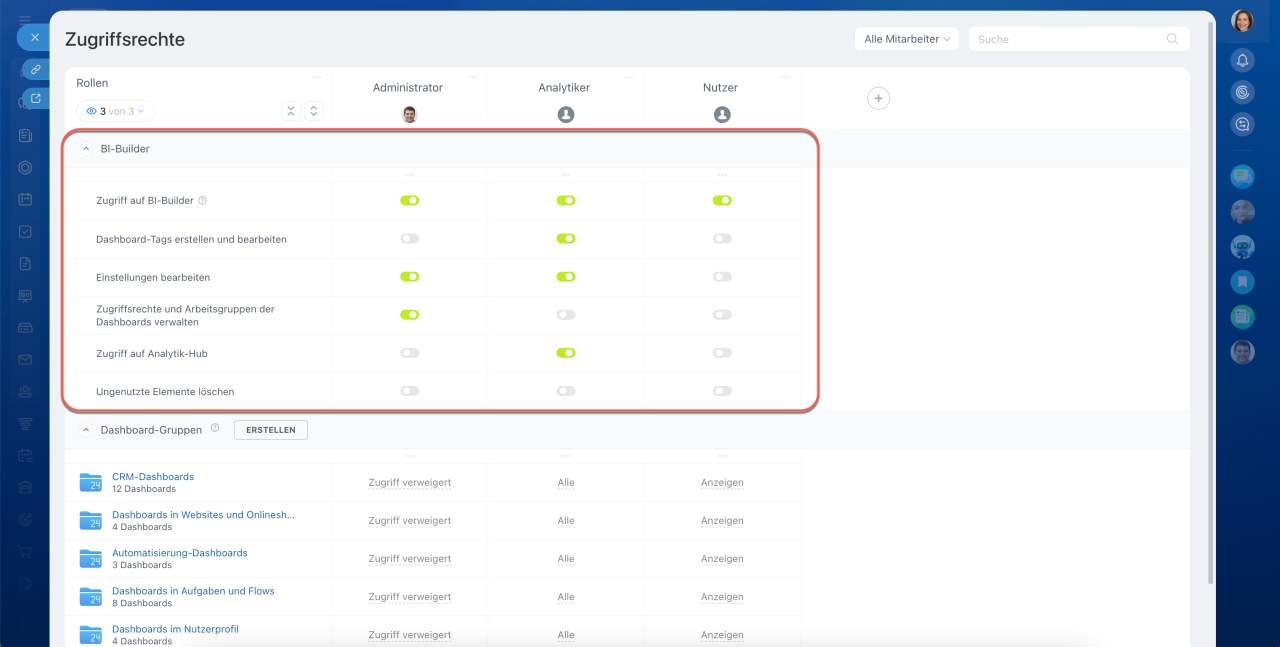Click the copy link icon
Screen dimensions: 1280x647
[x=36, y=70]
